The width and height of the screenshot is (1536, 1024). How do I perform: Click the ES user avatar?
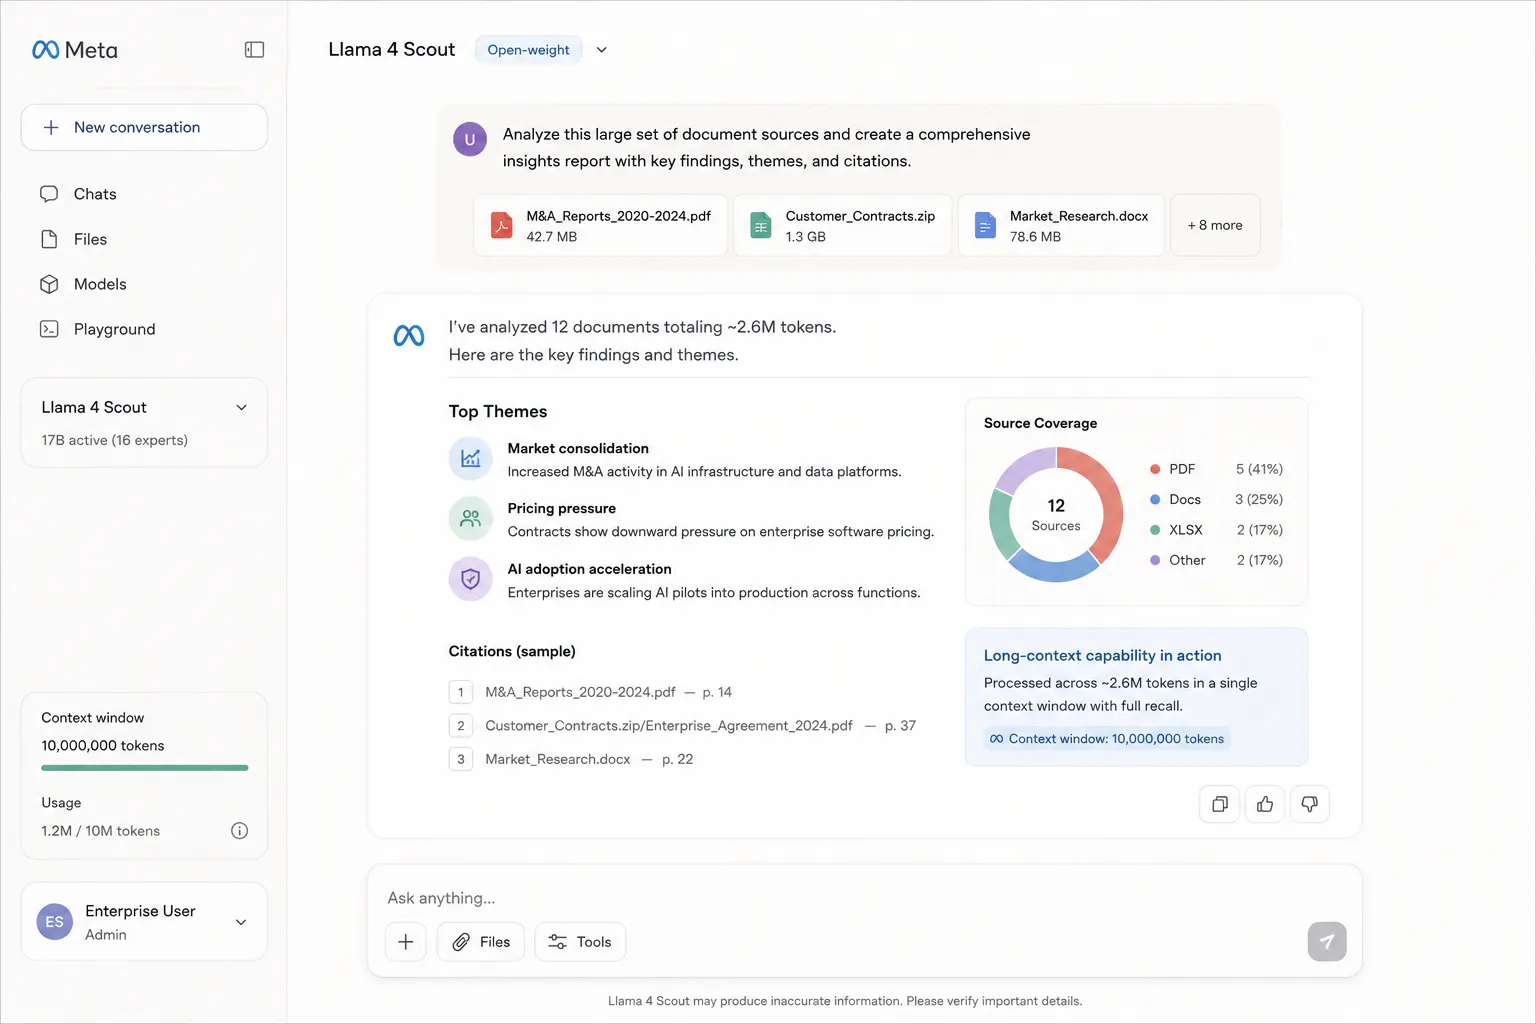[x=54, y=922]
